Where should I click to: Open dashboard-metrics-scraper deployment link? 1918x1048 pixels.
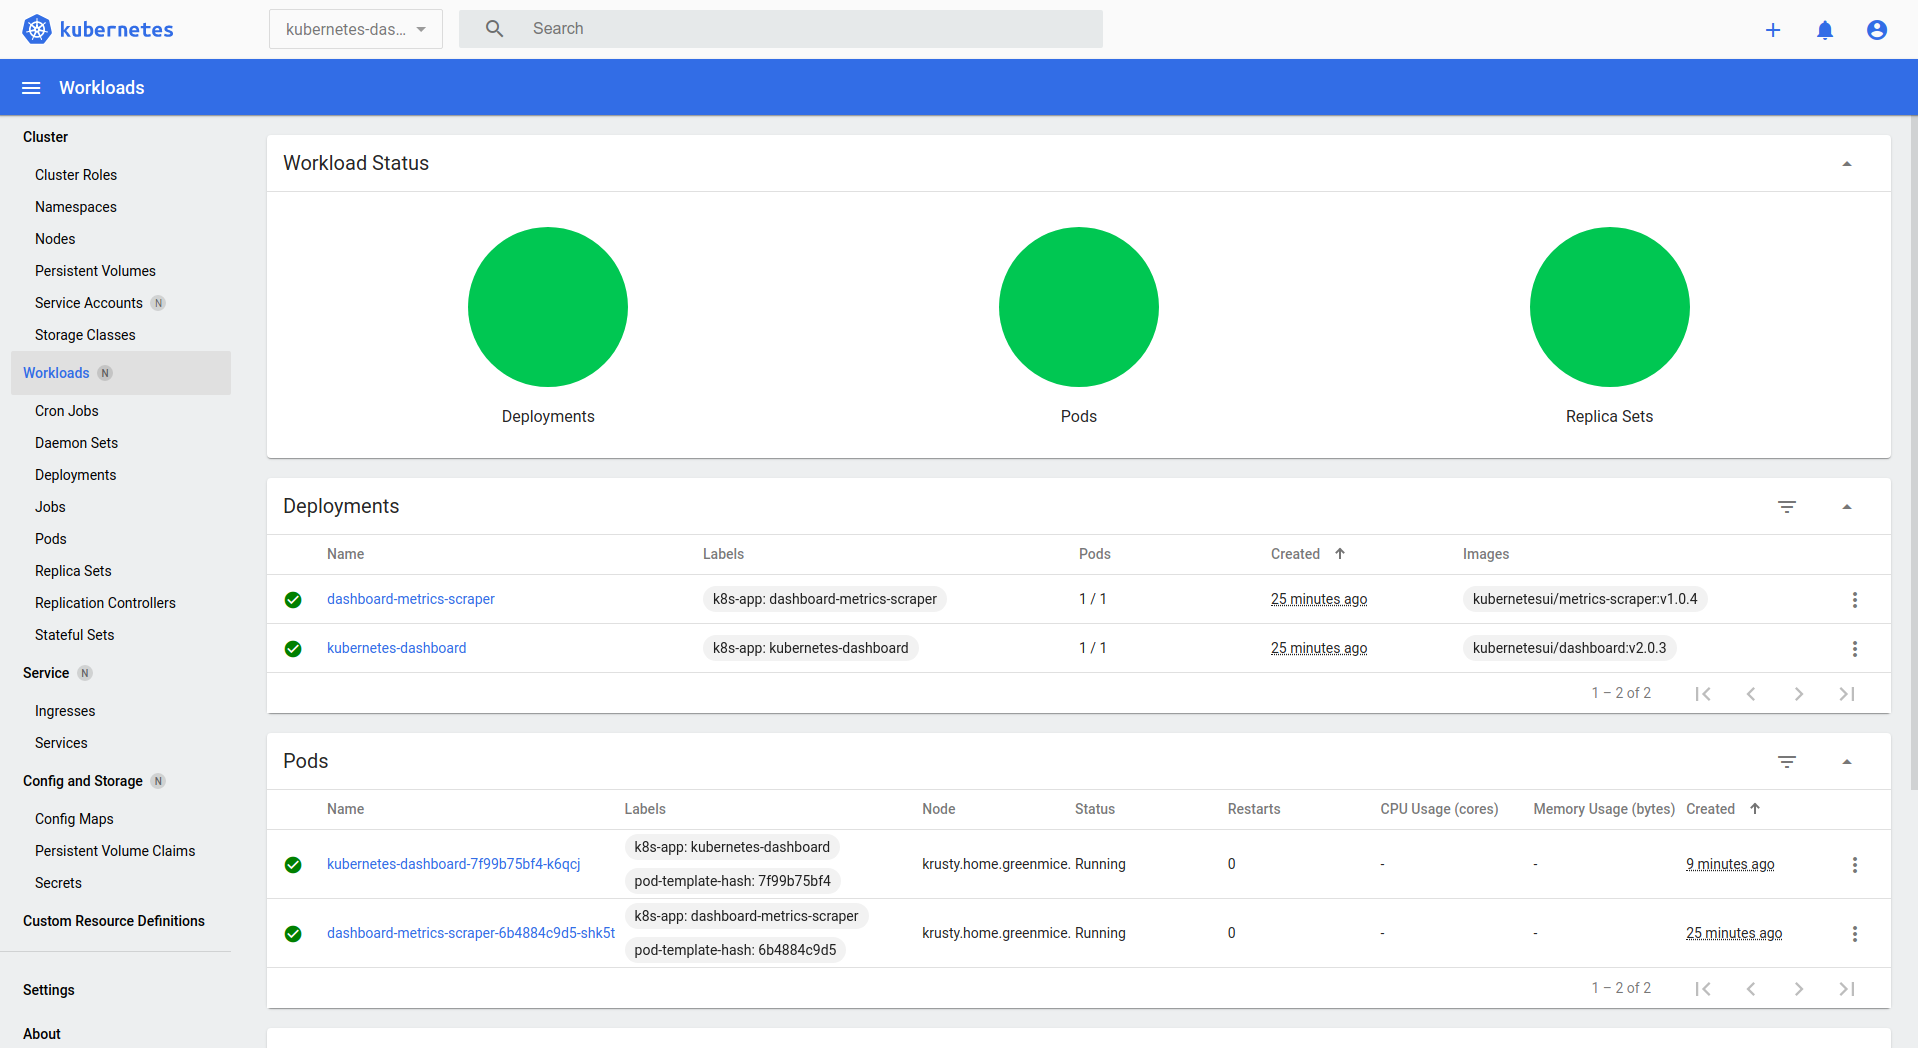(x=411, y=599)
